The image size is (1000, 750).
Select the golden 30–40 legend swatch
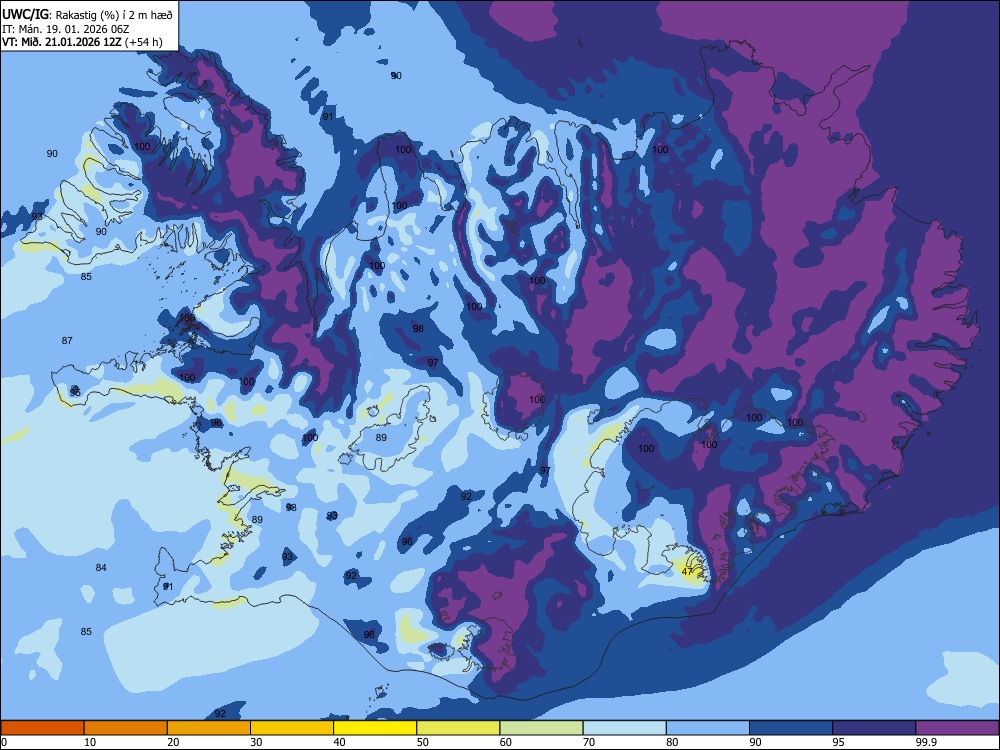[x=292, y=728]
